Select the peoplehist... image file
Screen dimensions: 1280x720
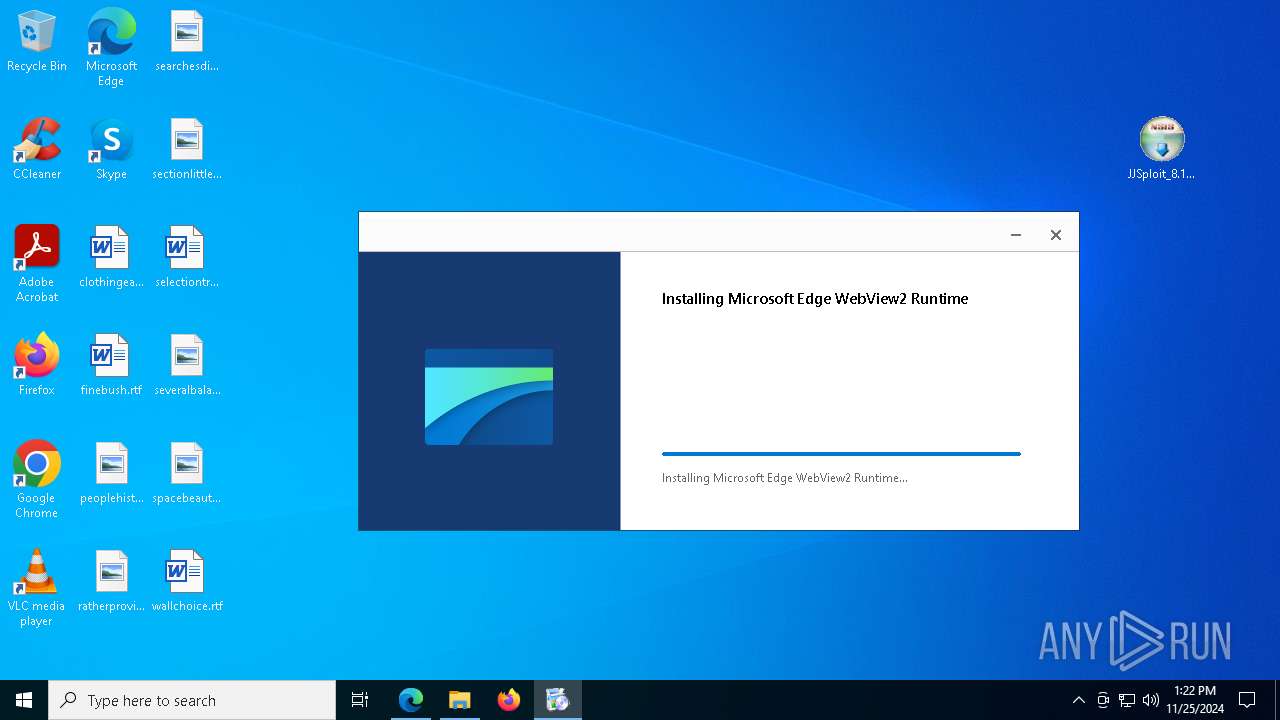[x=111, y=474]
